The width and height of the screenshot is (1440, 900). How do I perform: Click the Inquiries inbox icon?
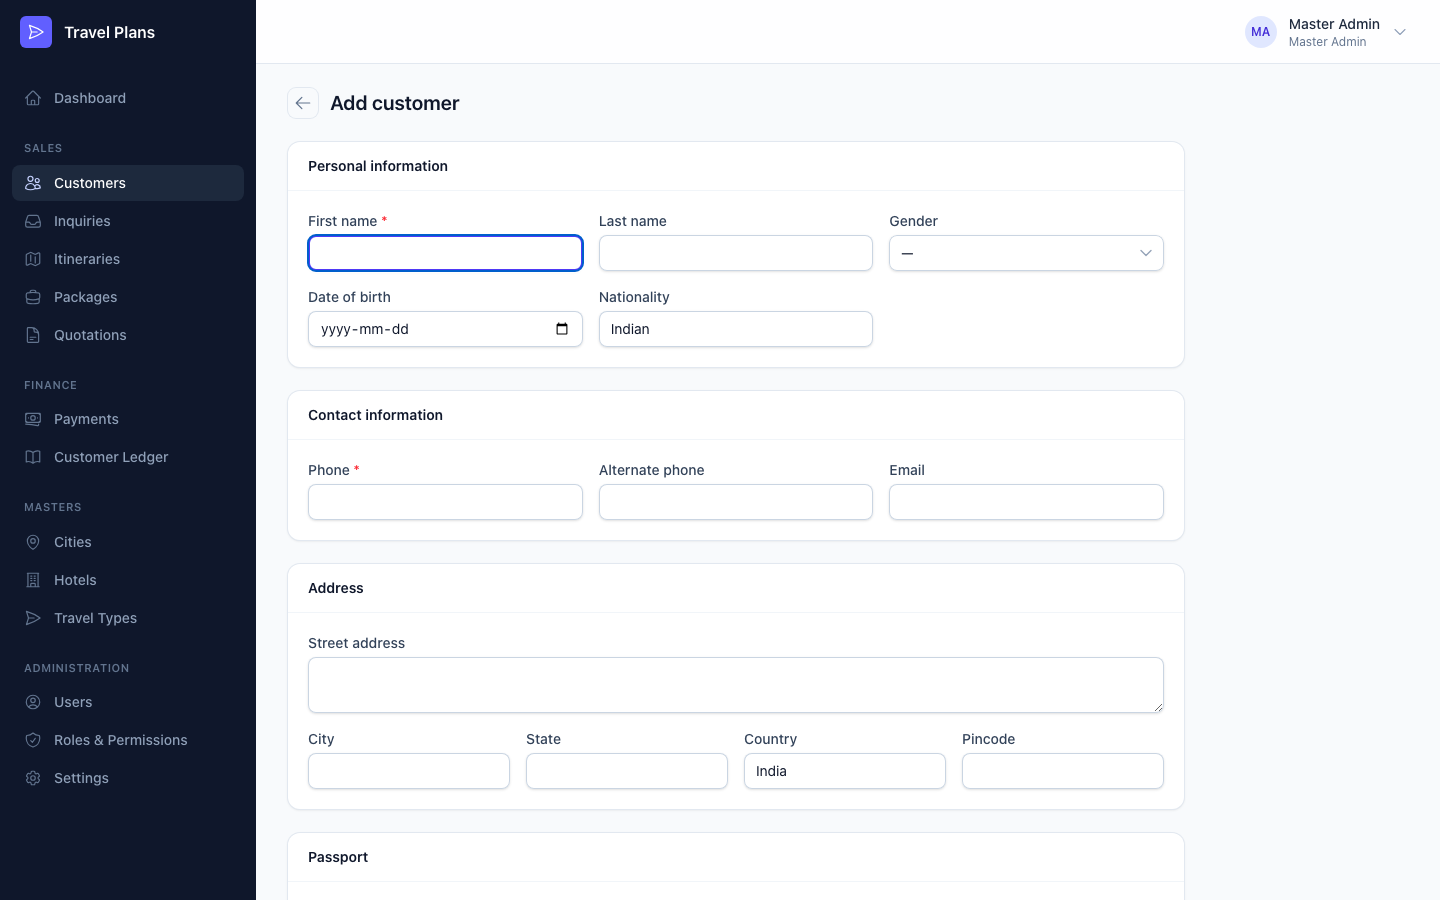pos(33,221)
